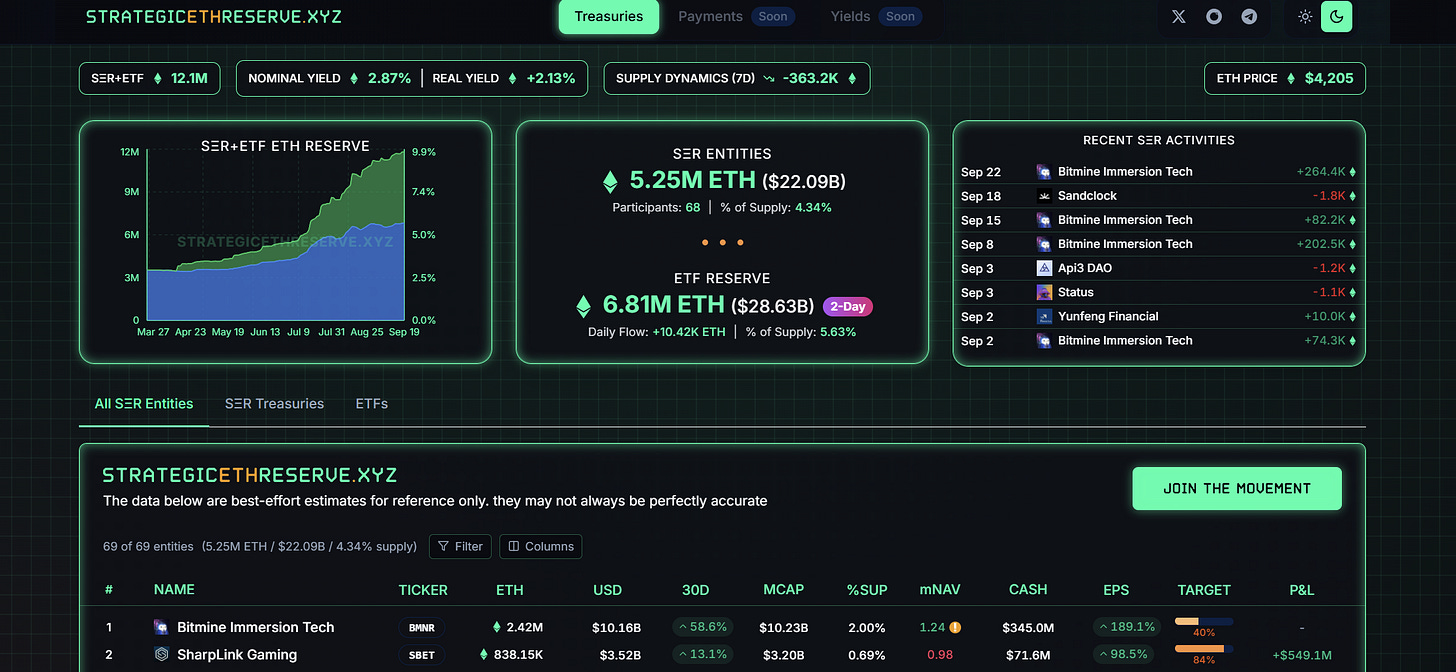Image resolution: width=1456 pixels, height=672 pixels.
Task: Sort table by P&L column
Action: tap(1302, 589)
